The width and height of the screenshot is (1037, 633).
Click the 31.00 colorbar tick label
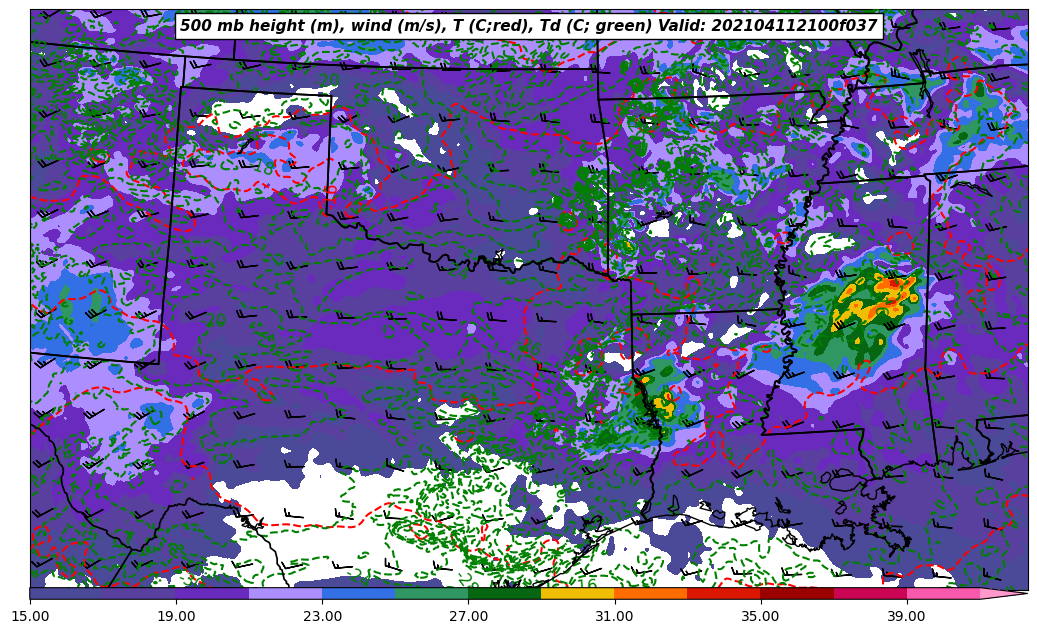(614, 616)
